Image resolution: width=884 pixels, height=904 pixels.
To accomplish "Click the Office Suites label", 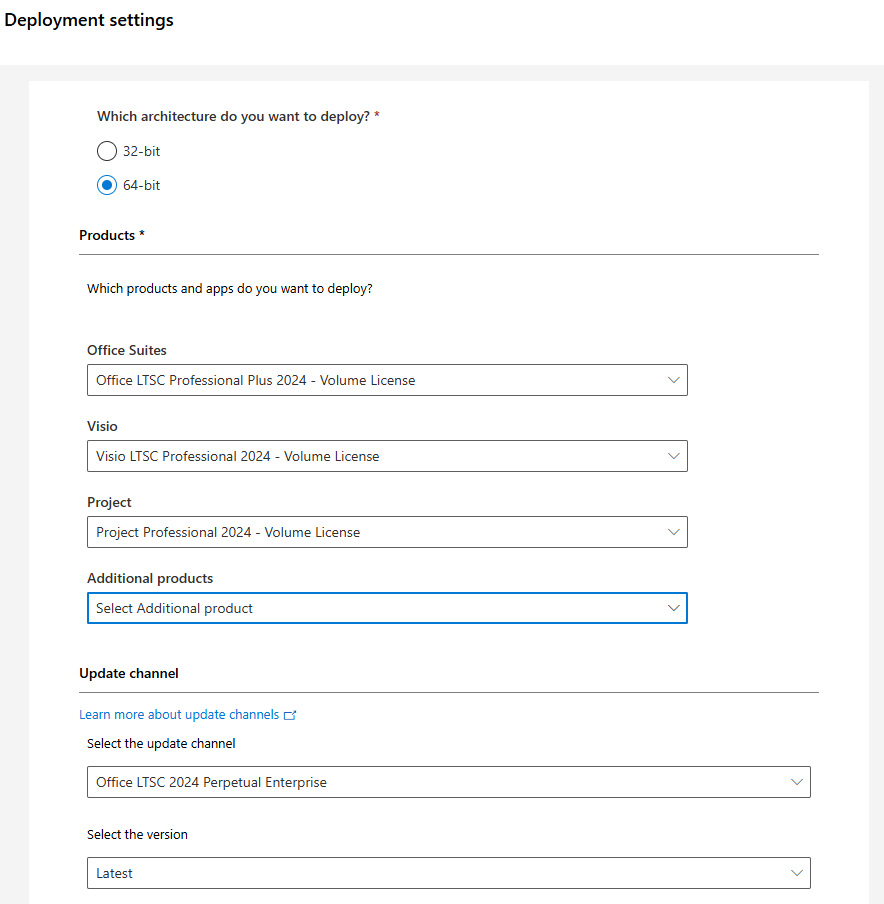I will pyautogui.click(x=127, y=351).
